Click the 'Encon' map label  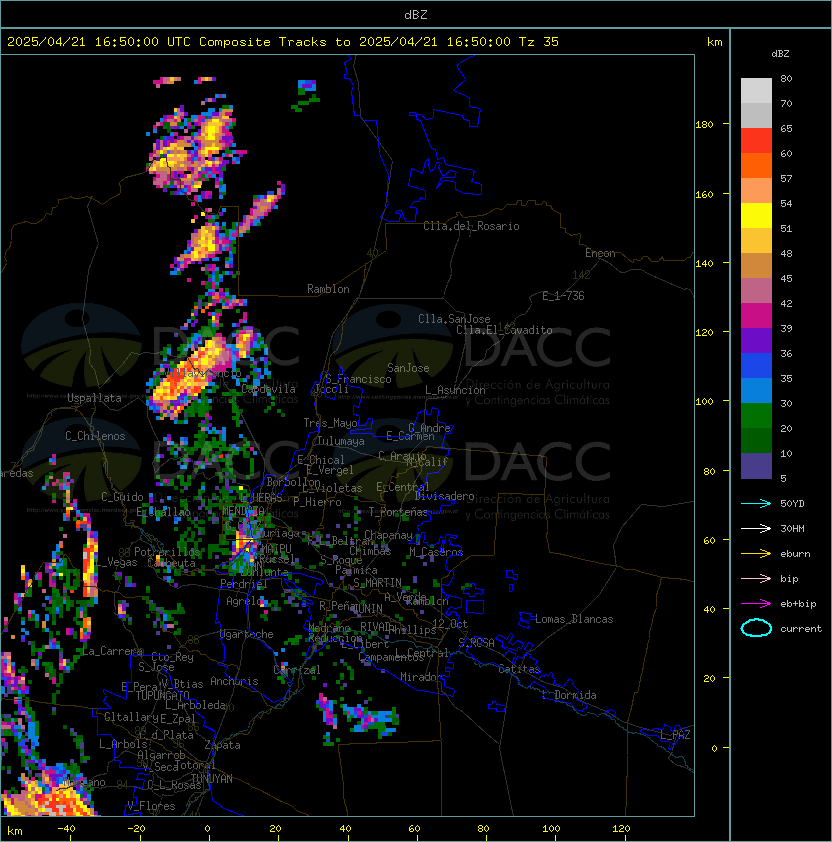(x=600, y=253)
